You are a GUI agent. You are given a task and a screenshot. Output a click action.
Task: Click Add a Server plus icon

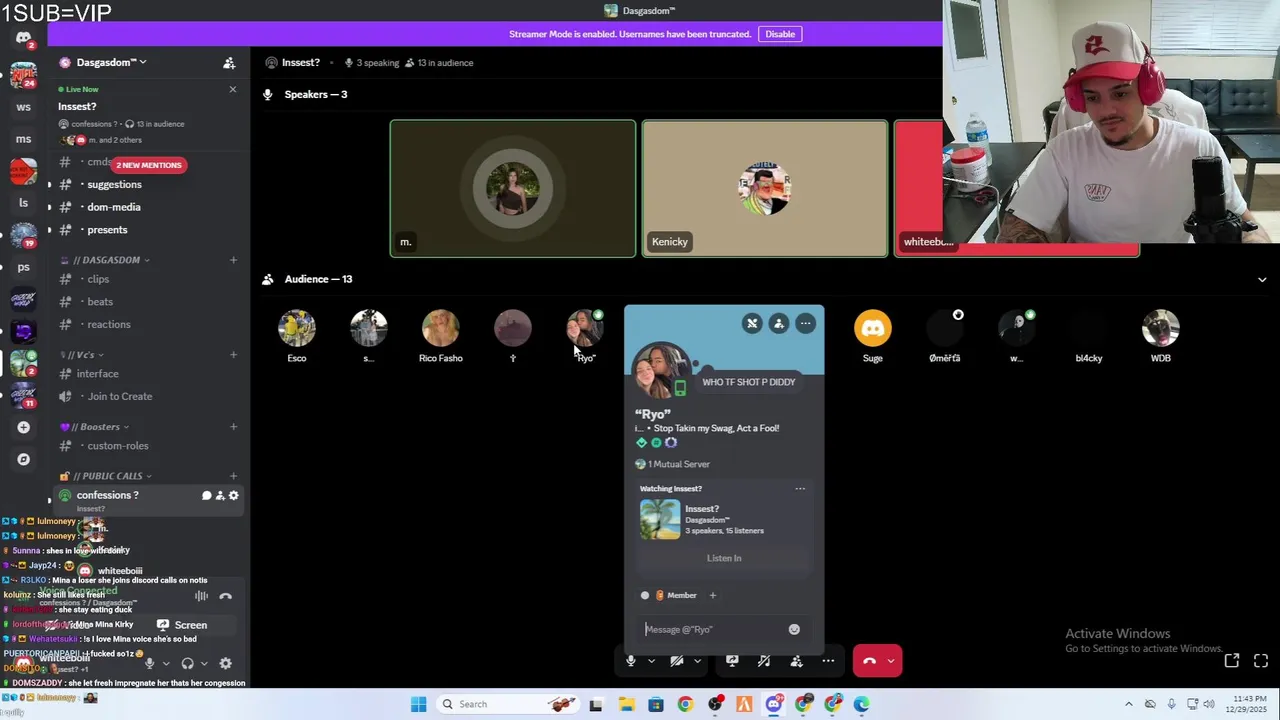pos(23,427)
